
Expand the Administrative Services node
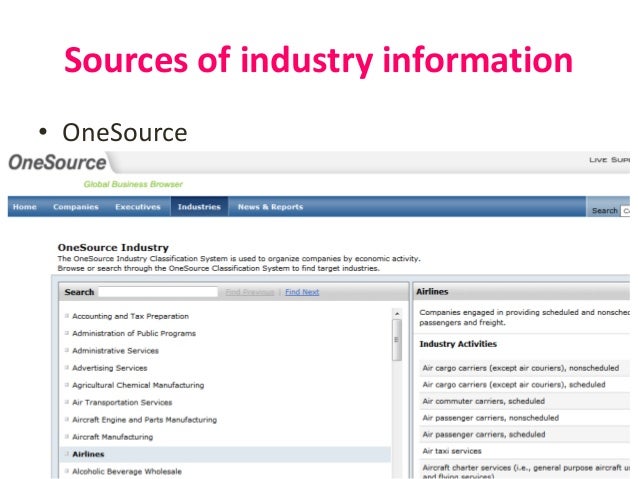coord(67,350)
